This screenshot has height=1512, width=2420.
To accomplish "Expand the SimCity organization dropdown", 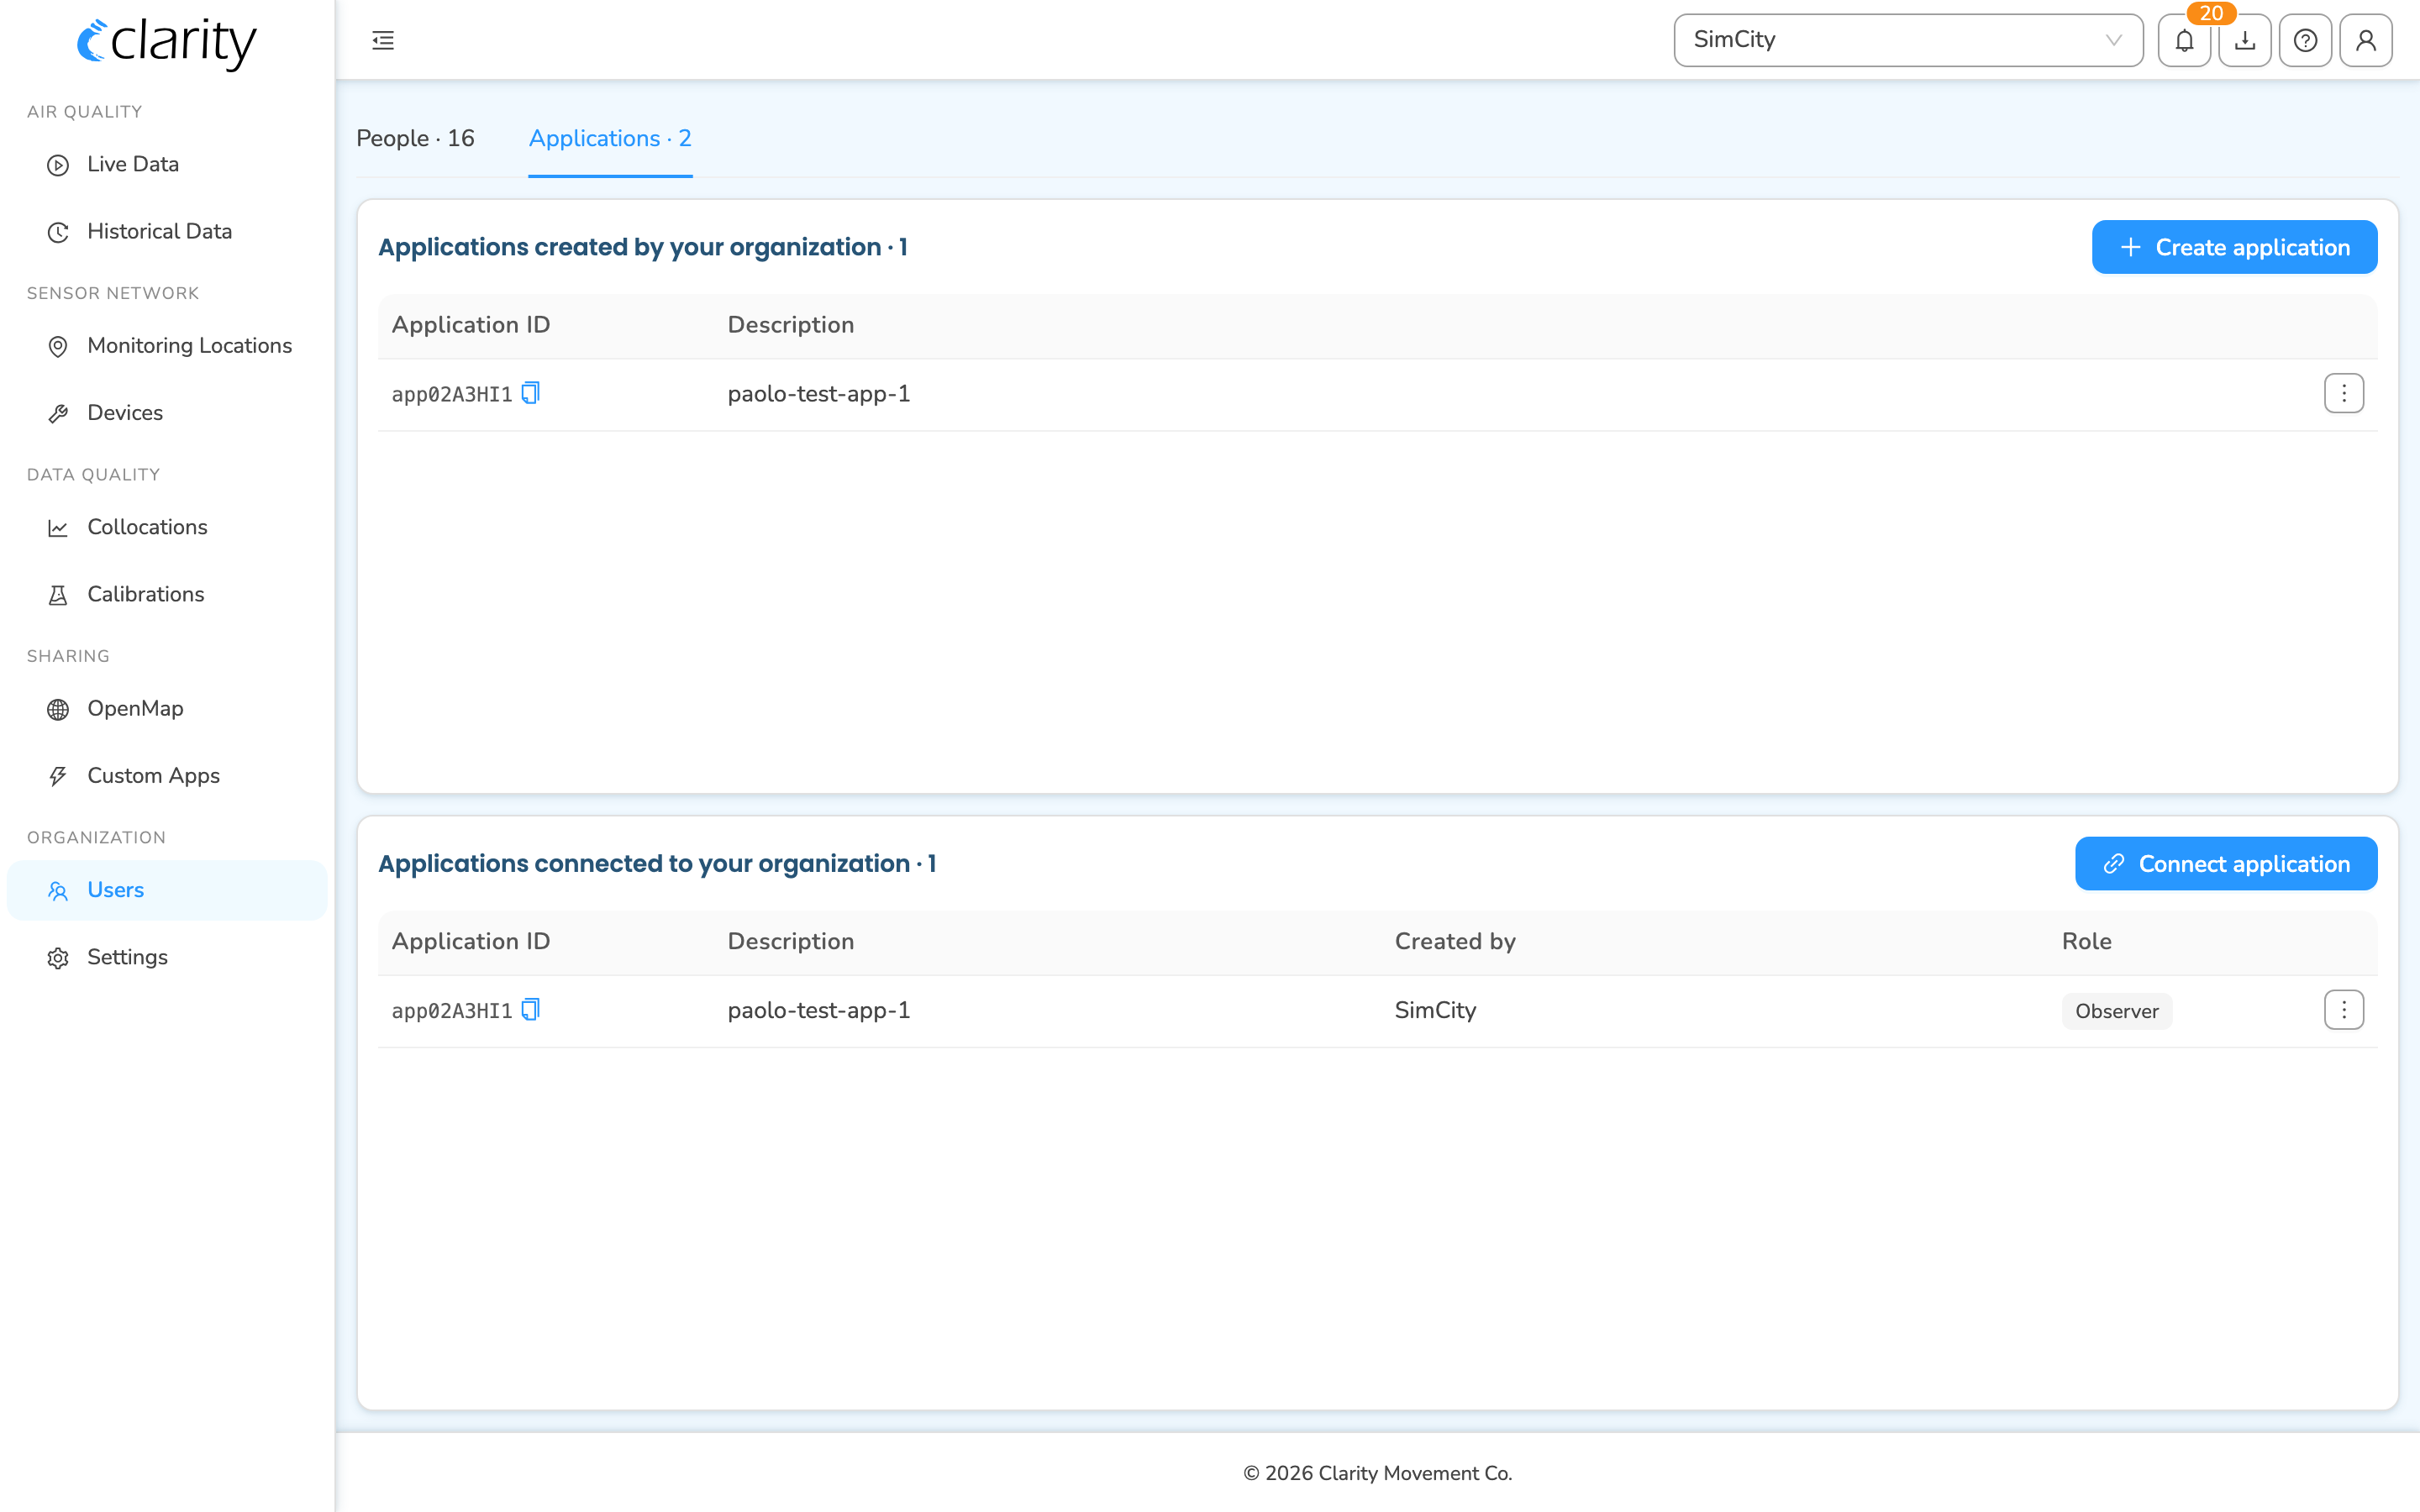I will pos(1908,40).
